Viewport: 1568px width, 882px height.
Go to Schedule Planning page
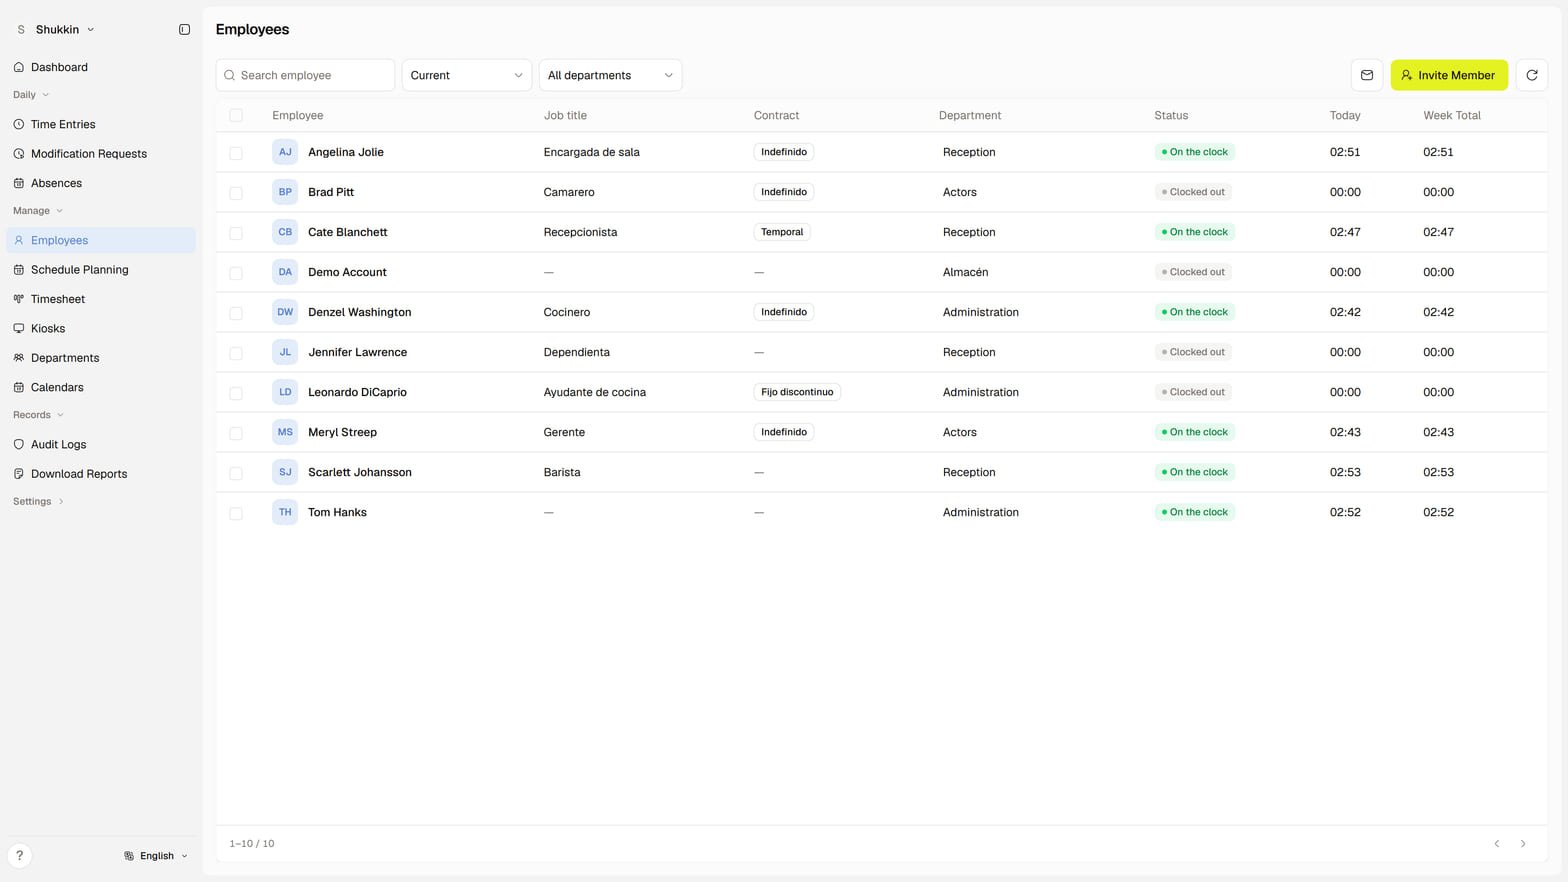[100, 270]
